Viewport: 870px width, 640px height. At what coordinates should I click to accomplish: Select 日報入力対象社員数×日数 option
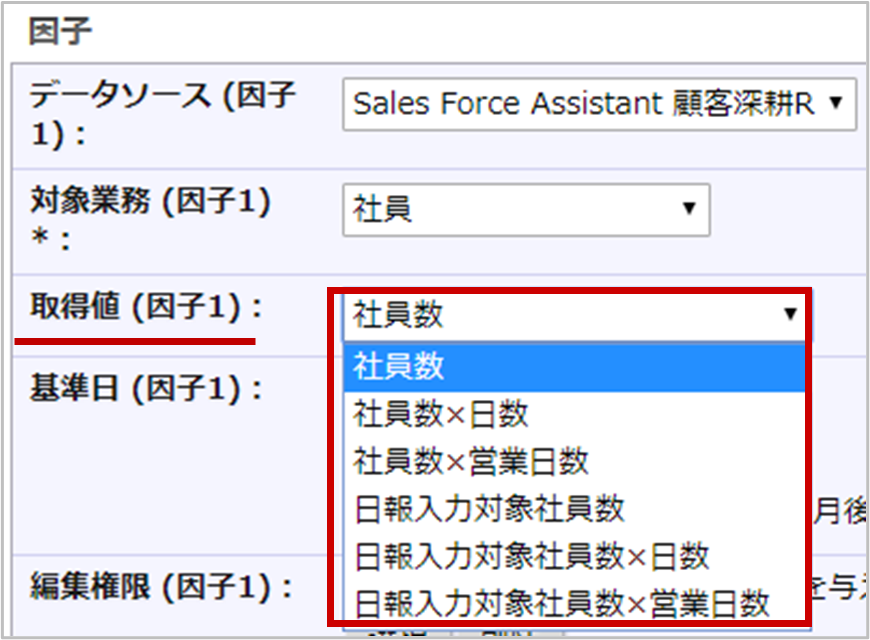[x=574, y=556]
